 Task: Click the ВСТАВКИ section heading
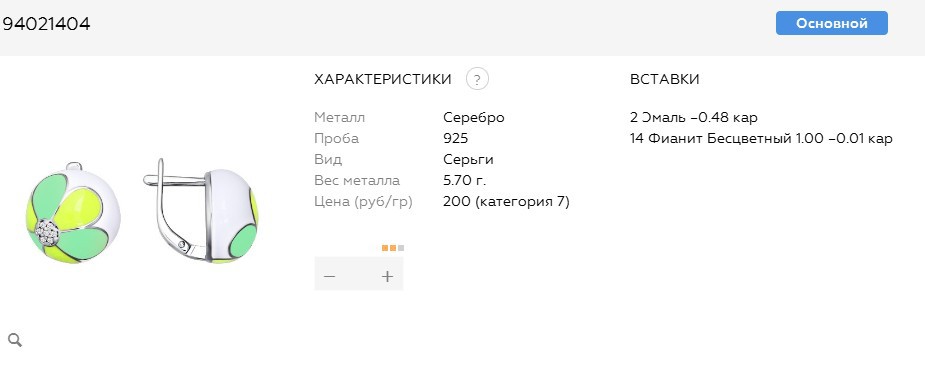665,79
